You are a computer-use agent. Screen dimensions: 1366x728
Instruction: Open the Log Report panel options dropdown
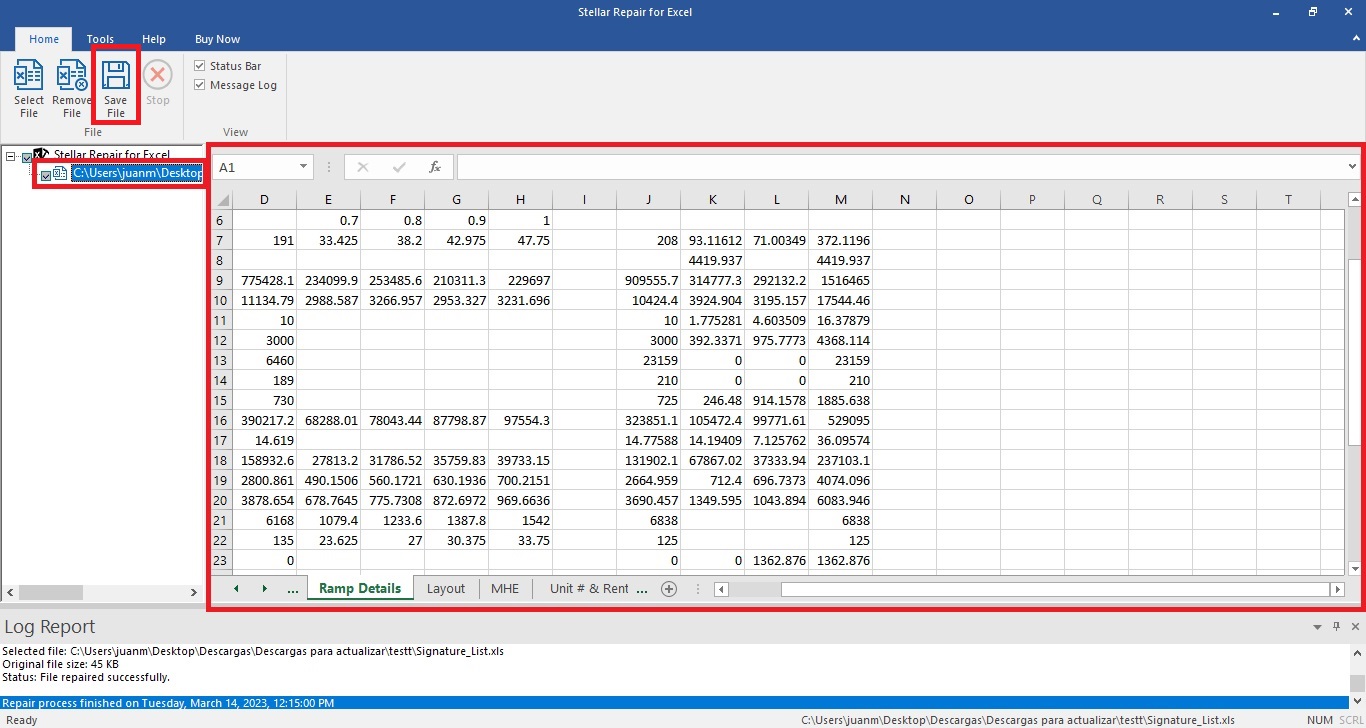pos(1317,627)
